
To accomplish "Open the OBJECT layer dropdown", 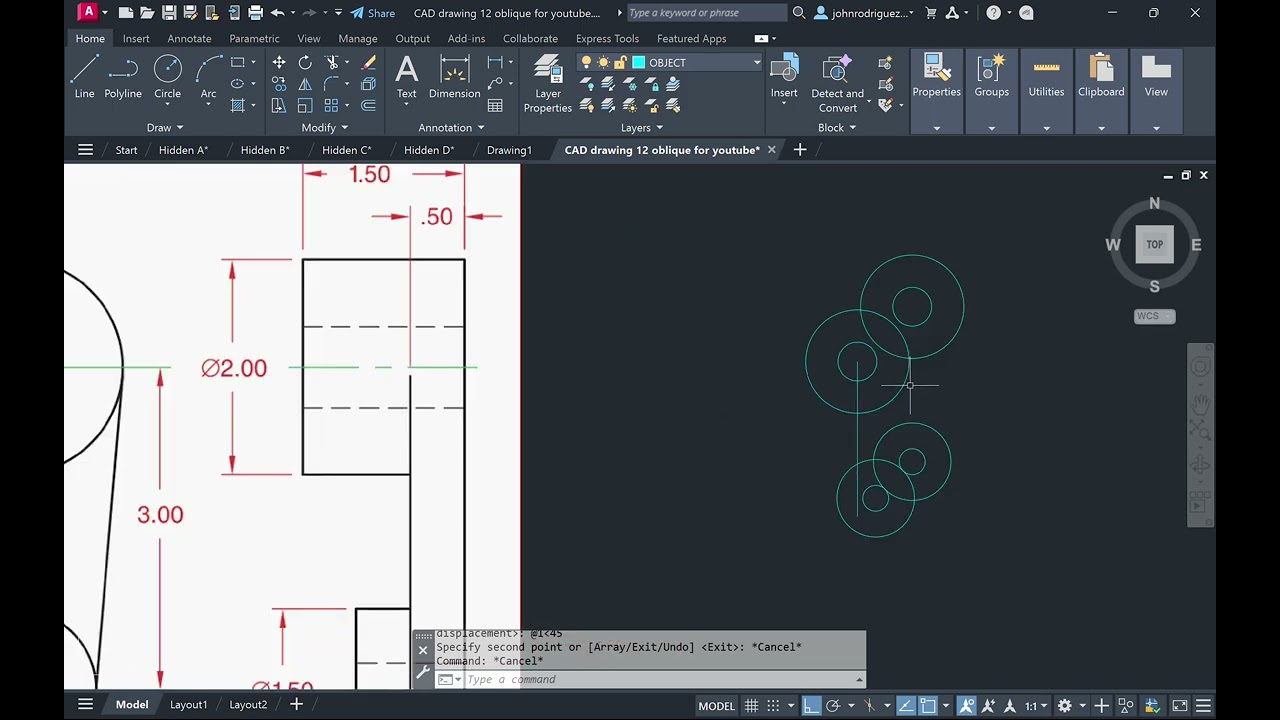I will pyautogui.click(x=756, y=62).
